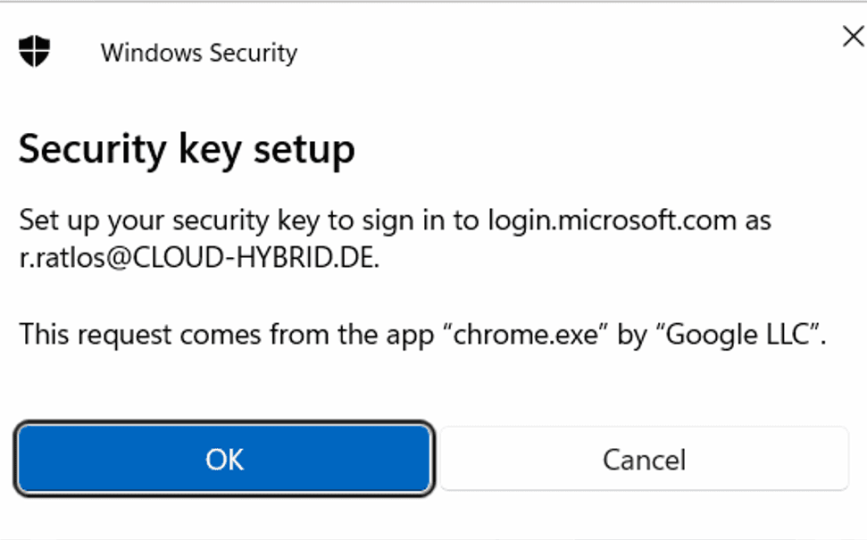Screen dimensions: 867x540
Task: Click the Windows Security shield icon
Action: pyautogui.click(x=35, y=50)
